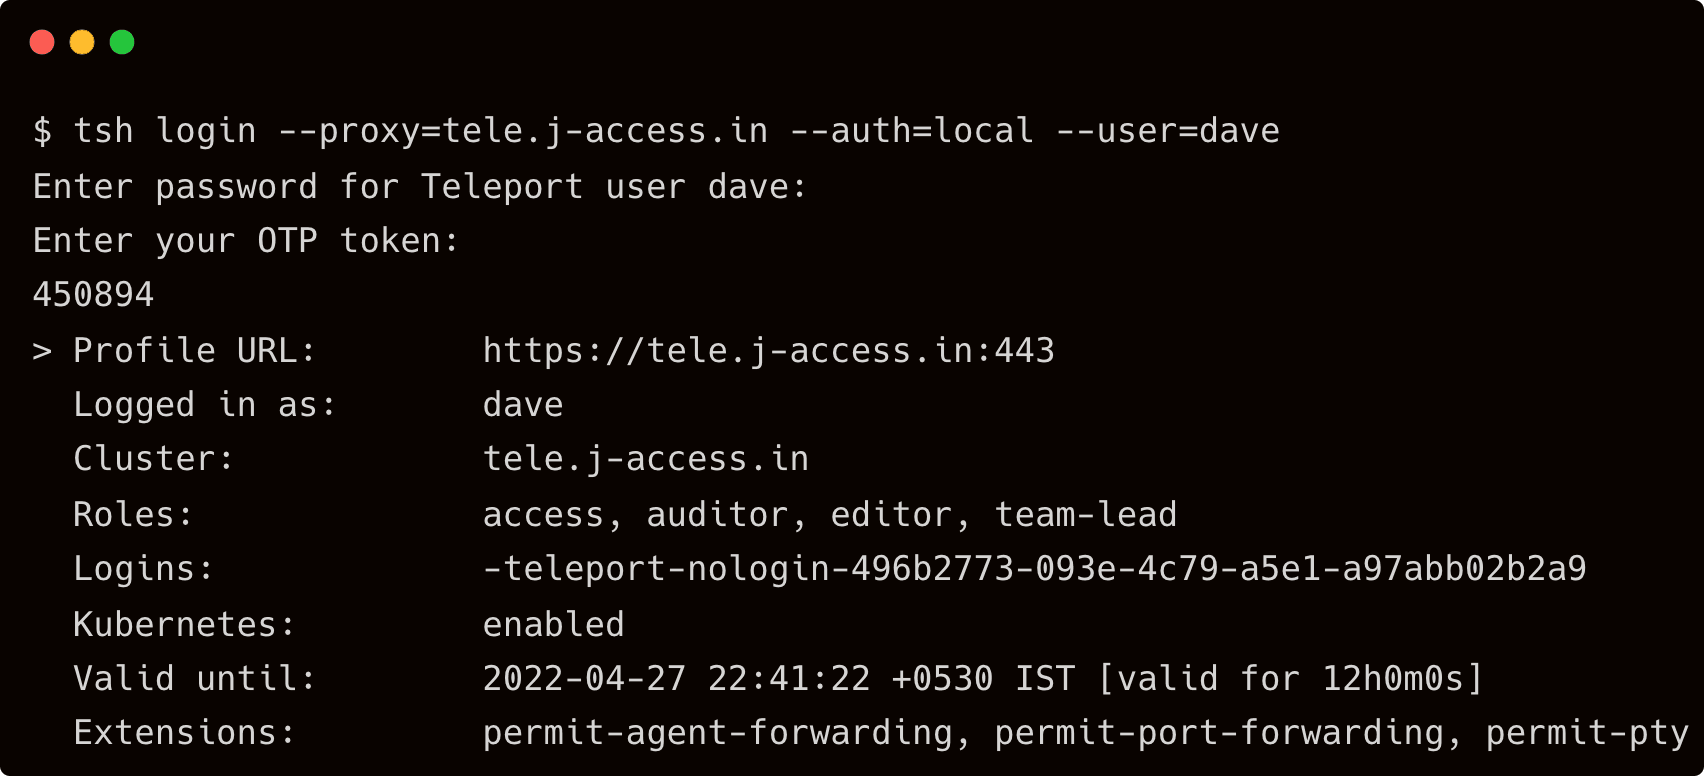
Task: Click the --proxy=tele.j-access.in argument
Action: [x=523, y=131]
